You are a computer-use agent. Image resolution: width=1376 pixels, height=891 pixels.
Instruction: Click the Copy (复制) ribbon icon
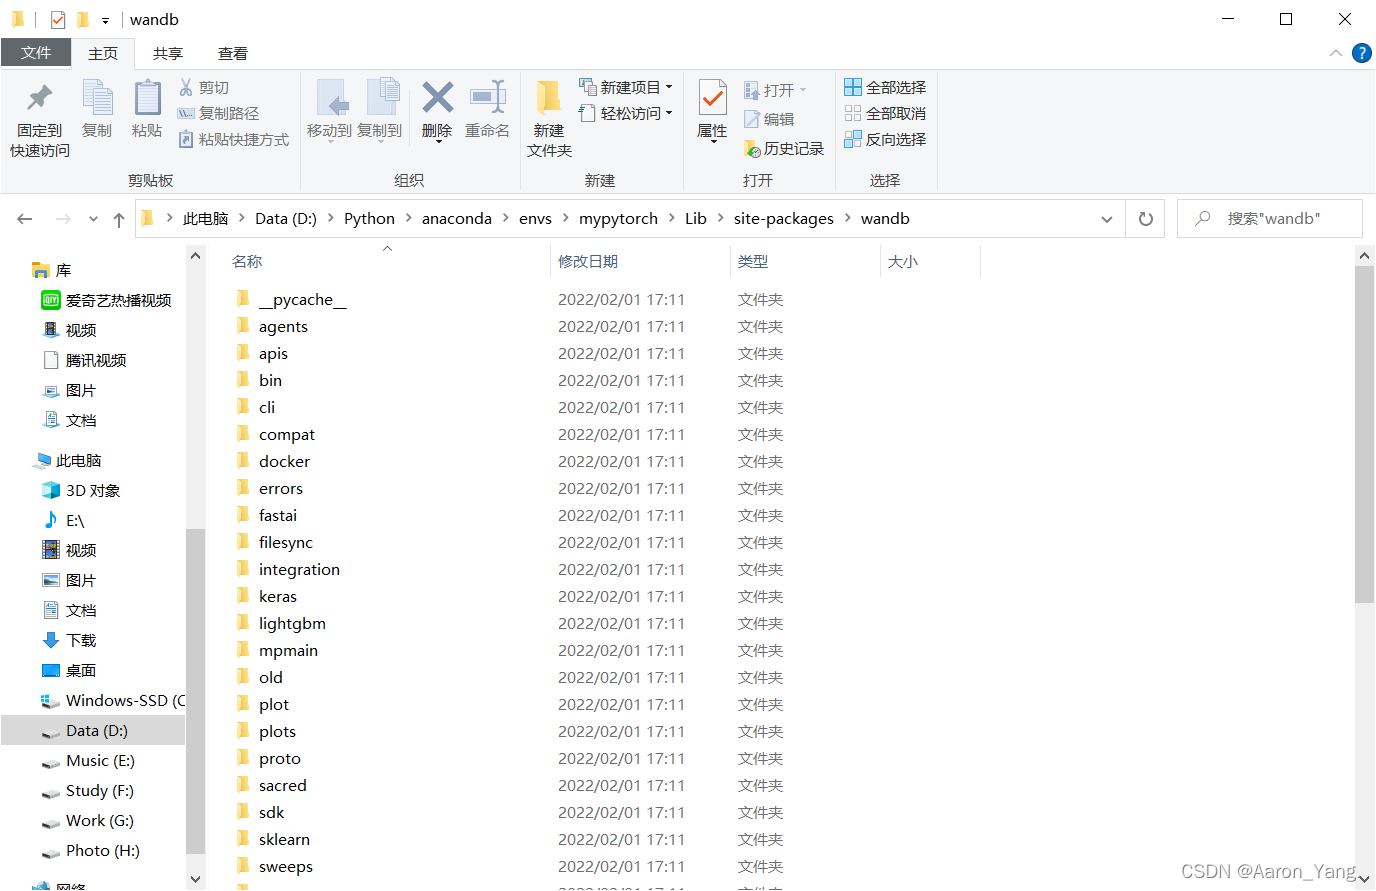point(97,98)
